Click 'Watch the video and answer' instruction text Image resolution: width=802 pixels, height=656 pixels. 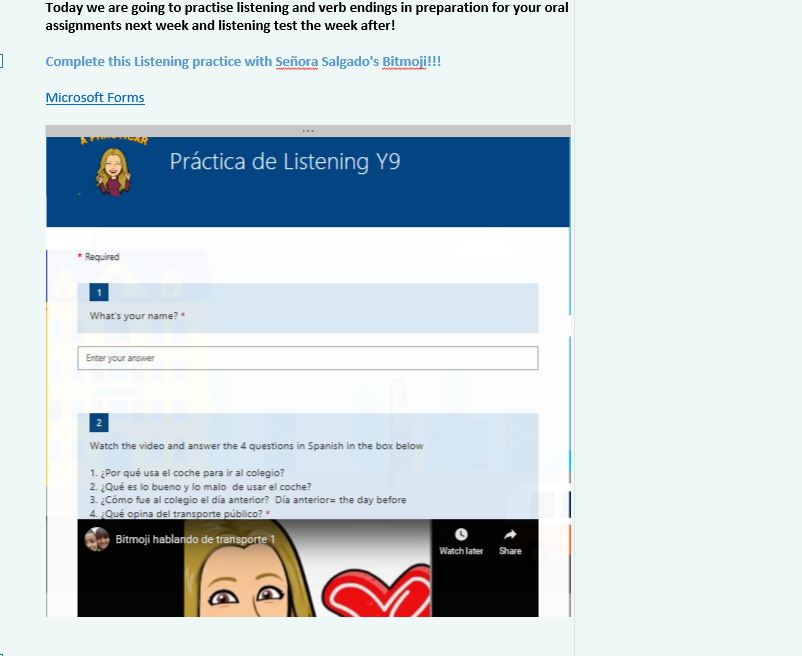point(256,446)
